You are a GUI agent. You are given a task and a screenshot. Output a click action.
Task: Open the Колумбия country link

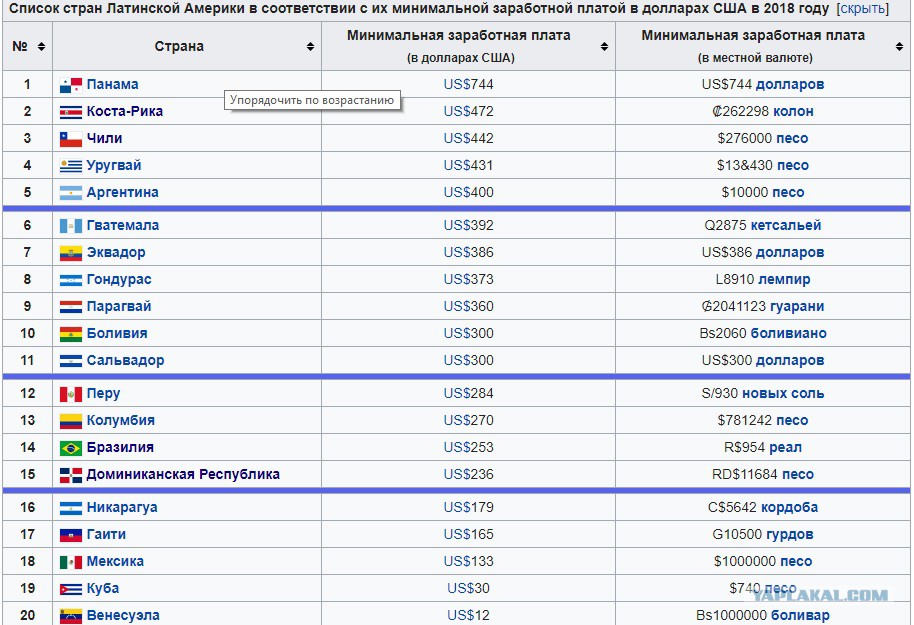(x=121, y=420)
